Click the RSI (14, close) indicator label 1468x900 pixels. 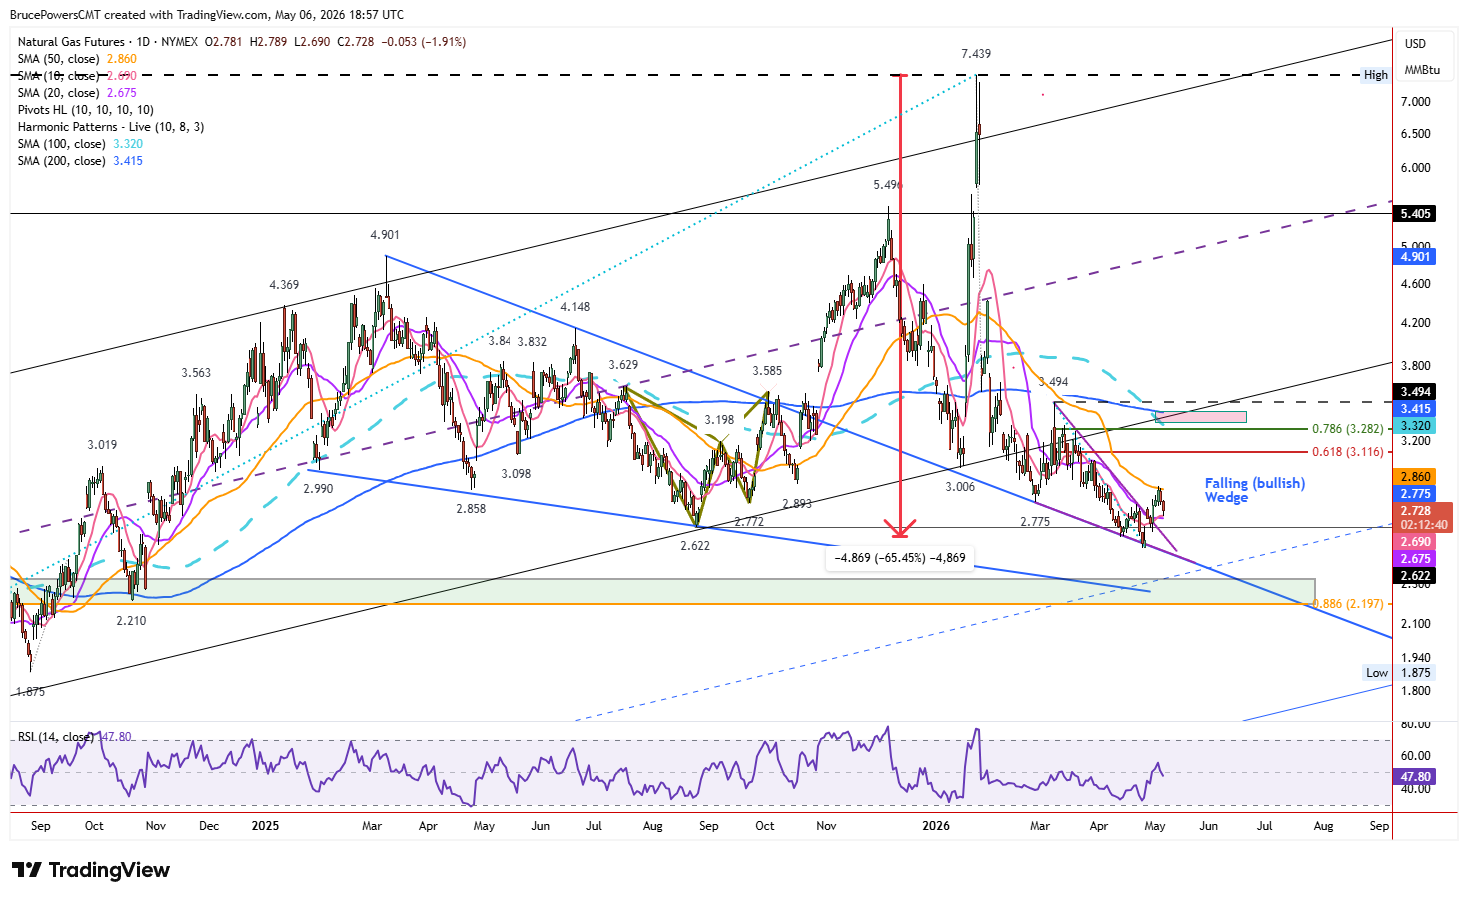click(x=56, y=737)
